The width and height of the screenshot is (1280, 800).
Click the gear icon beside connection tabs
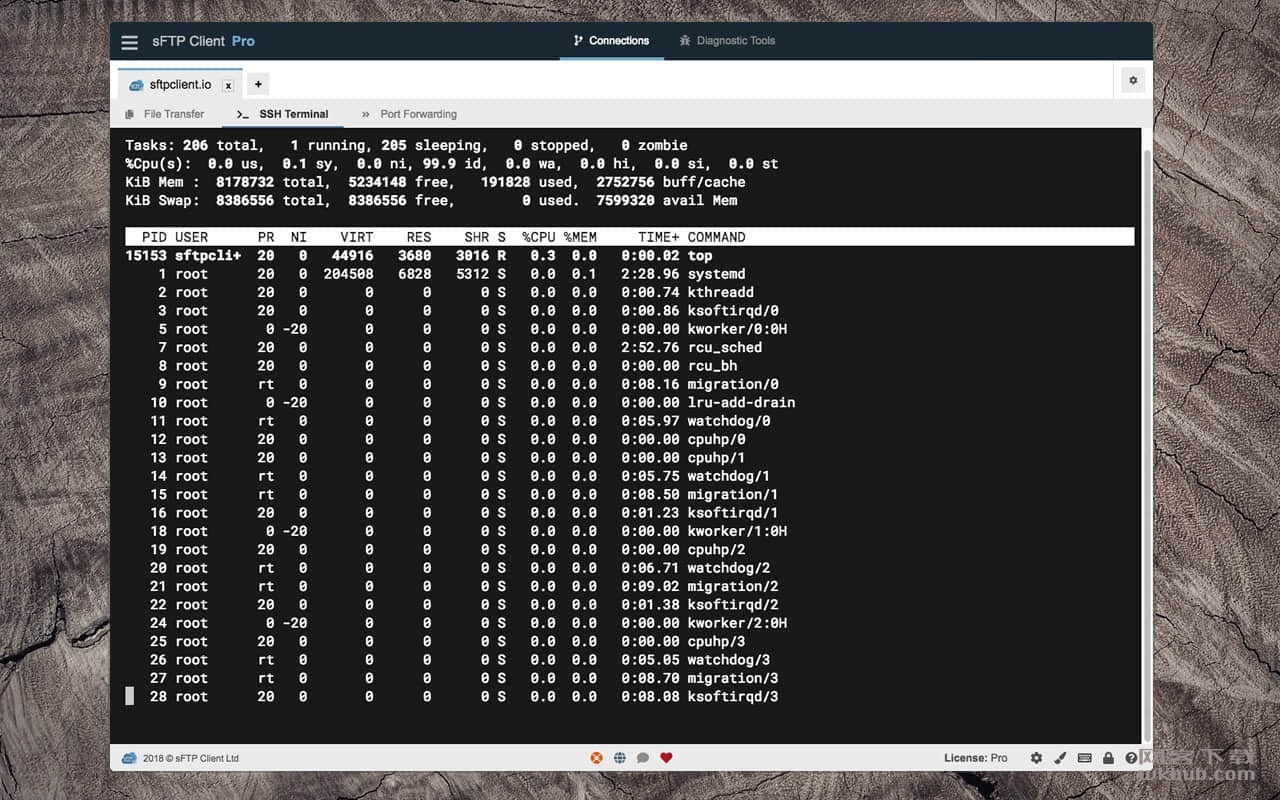pos(1133,80)
